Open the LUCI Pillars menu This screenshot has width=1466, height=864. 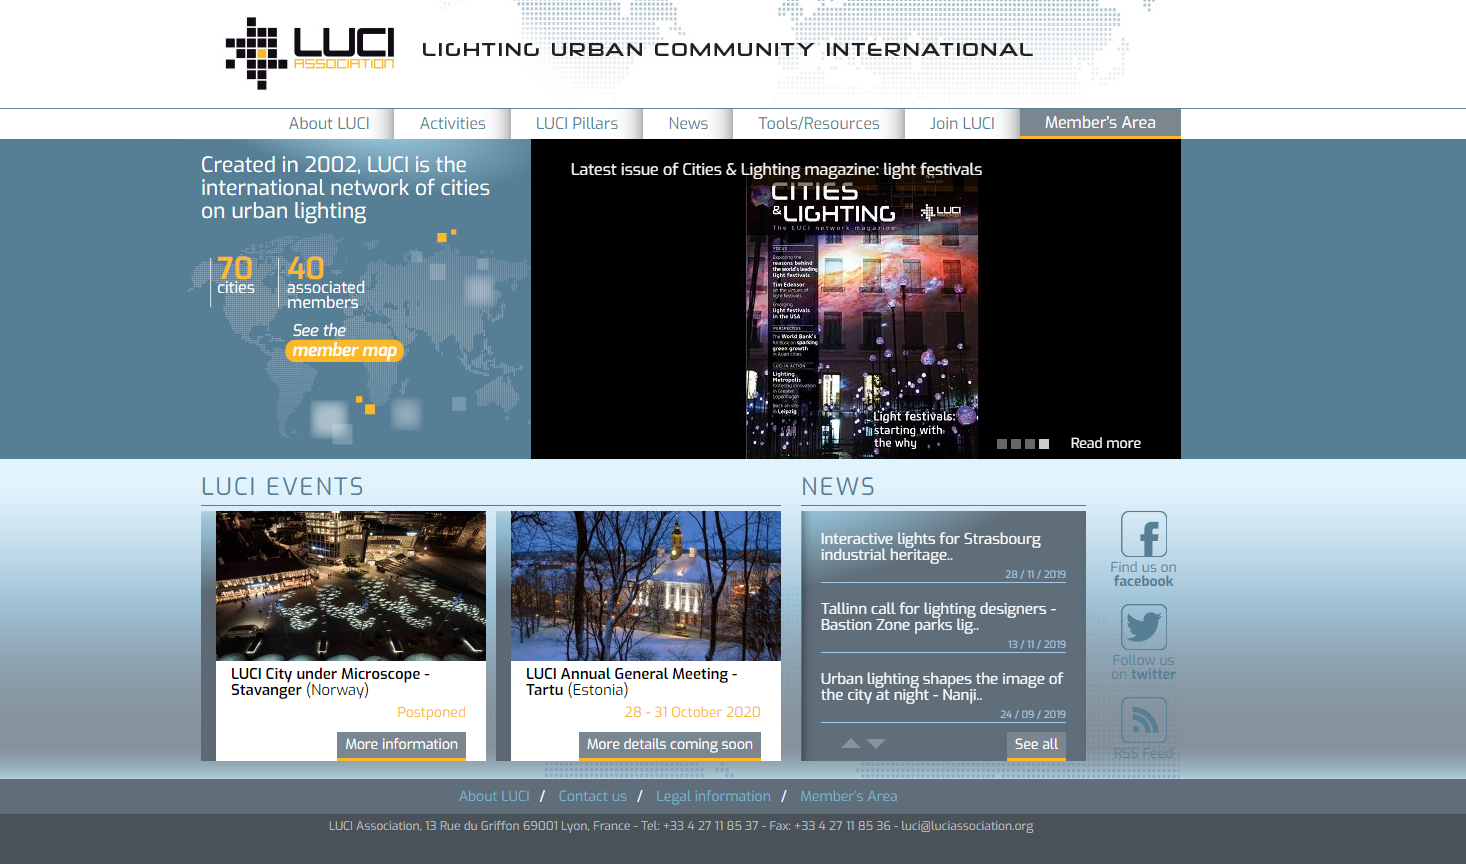(576, 124)
